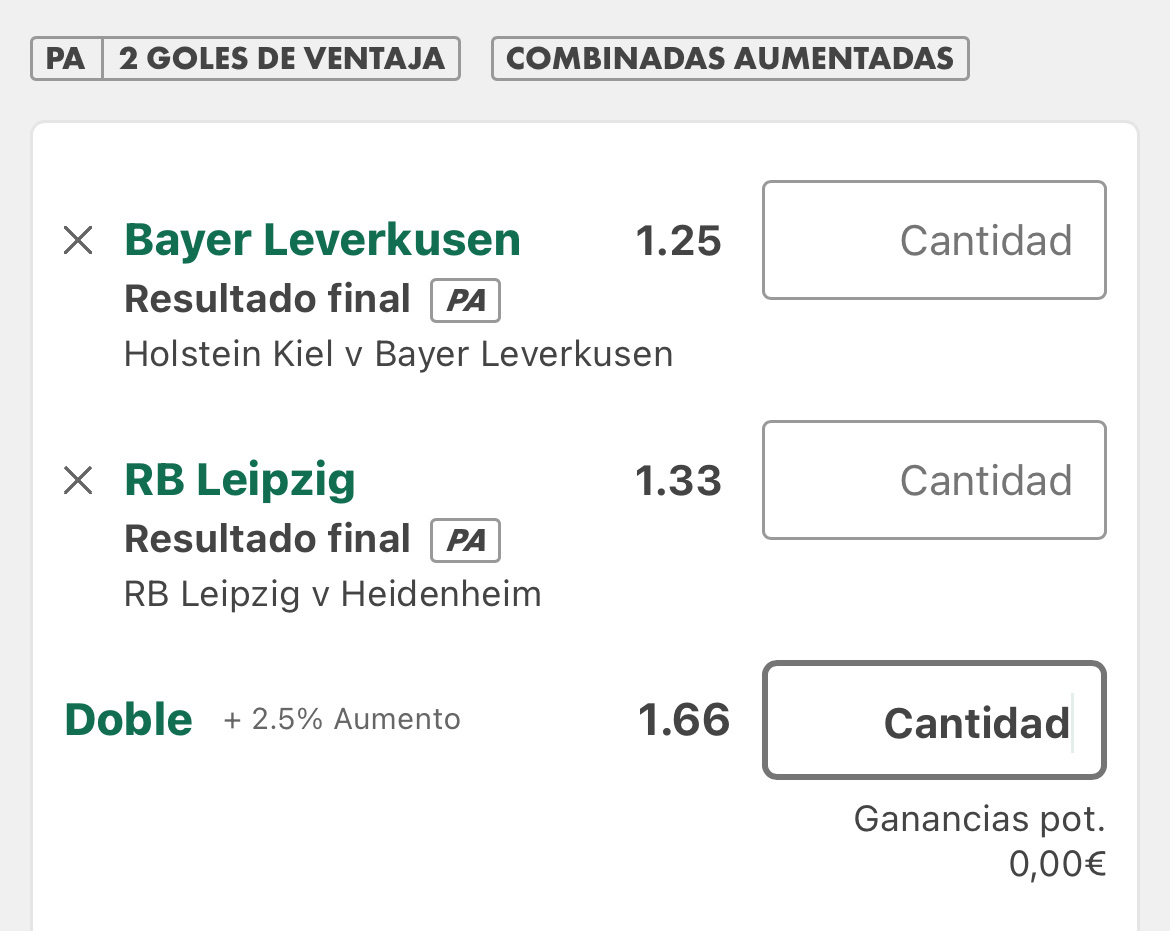
Task: Click the PA badge under Bayer Leverkusen
Action: point(466,300)
